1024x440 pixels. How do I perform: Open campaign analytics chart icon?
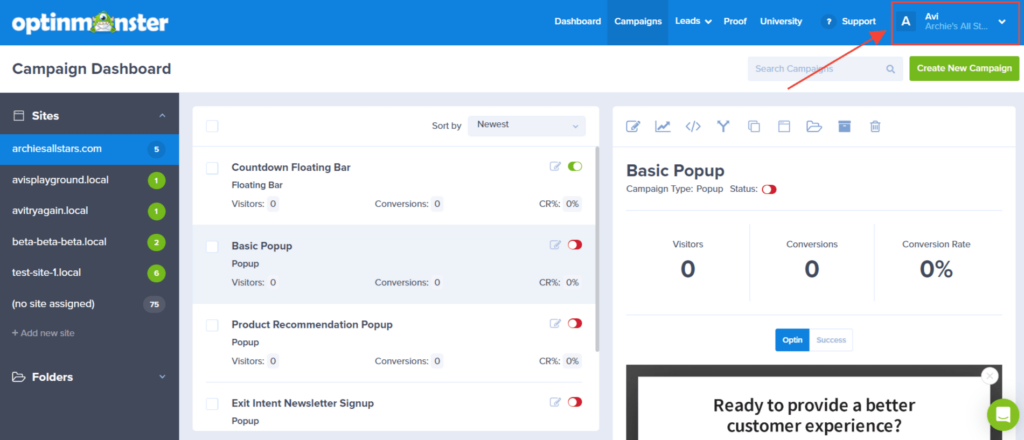tap(663, 126)
